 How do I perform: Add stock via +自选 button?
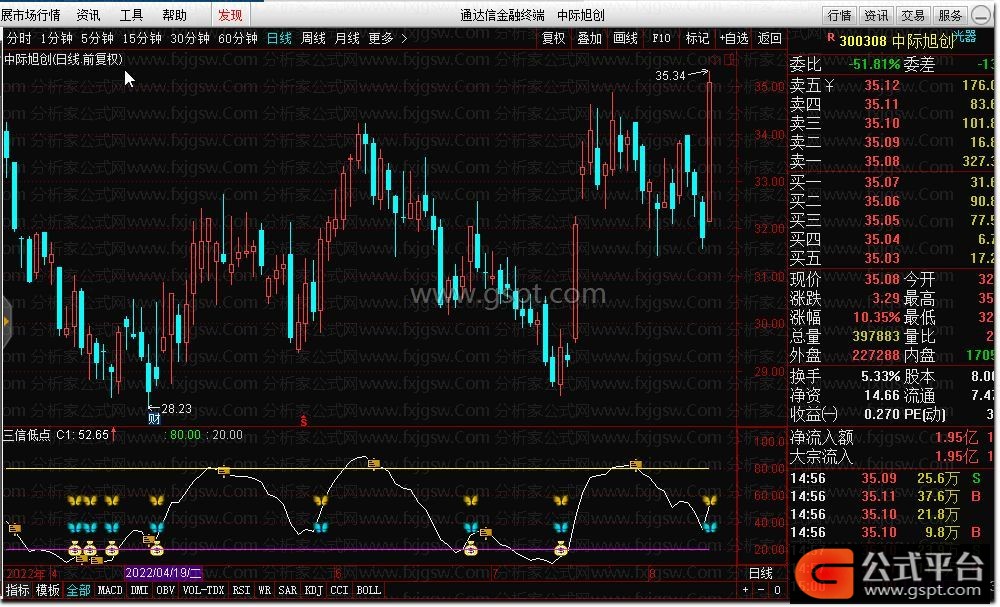(x=733, y=38)
